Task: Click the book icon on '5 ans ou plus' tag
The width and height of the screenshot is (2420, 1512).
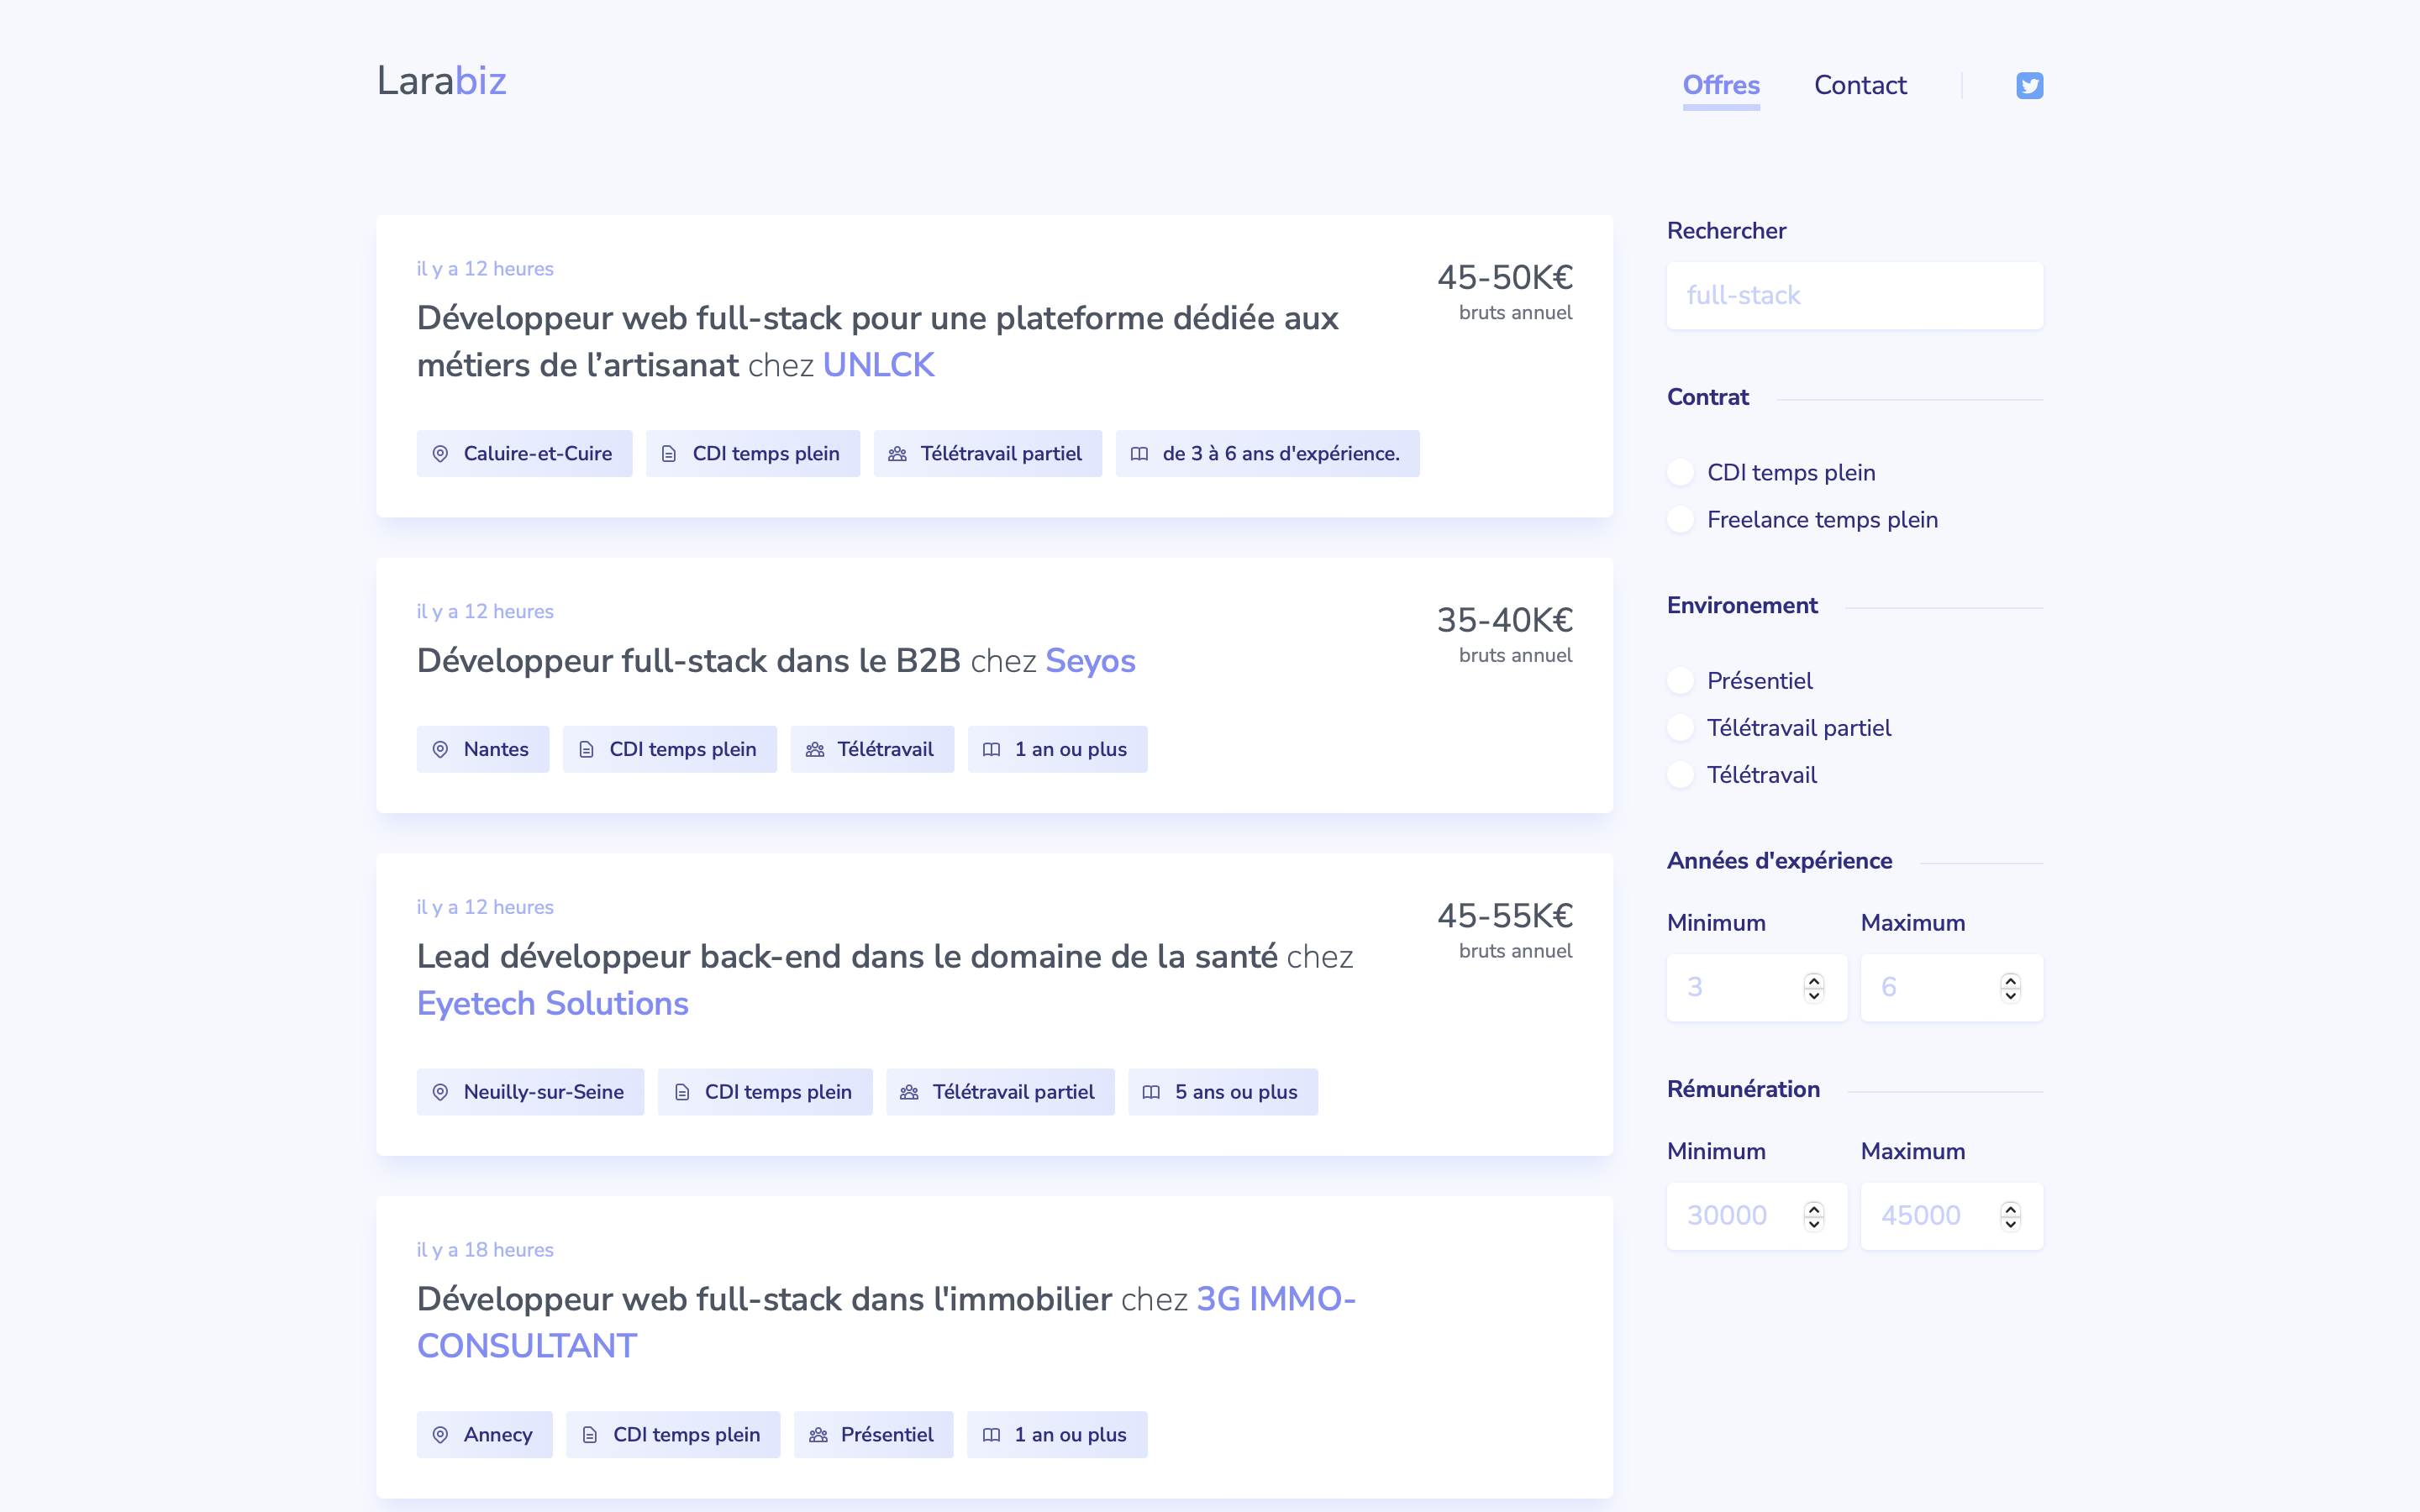Action: pyautogui.click(x=1151, y=1092)
